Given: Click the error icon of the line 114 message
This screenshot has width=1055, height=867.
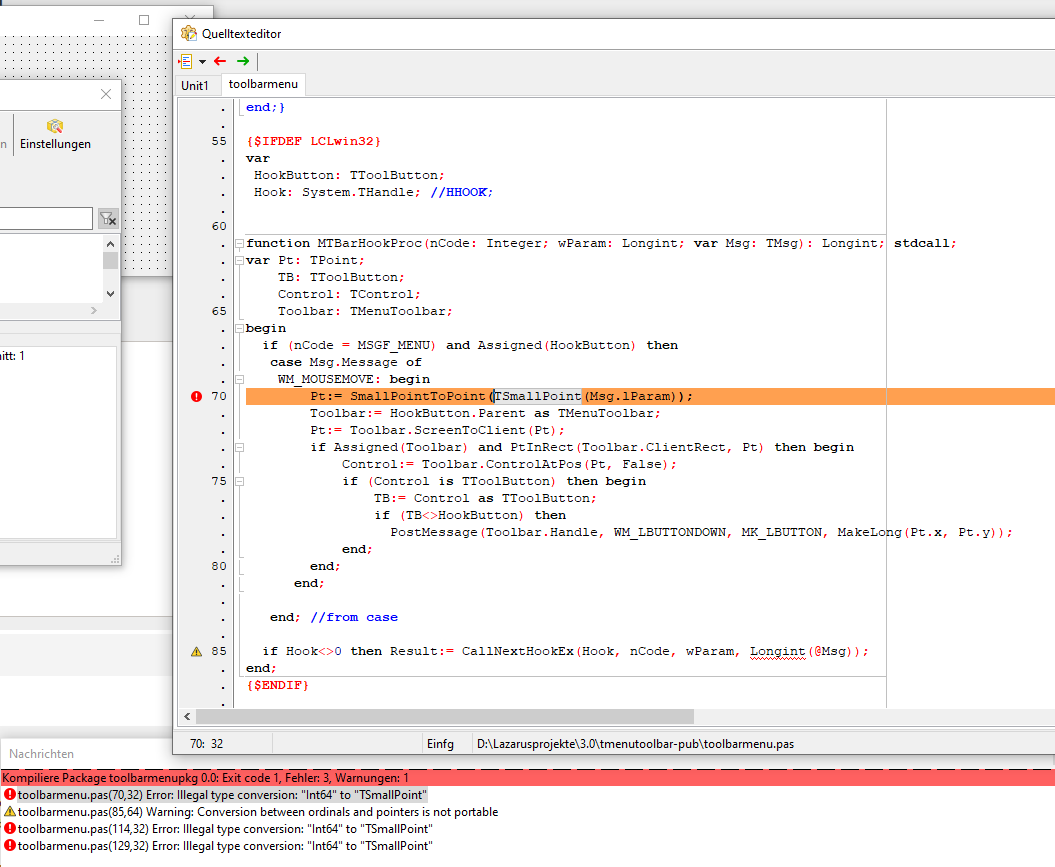Looking at the screenshot, I should pyautogui.click(x=10, y=829).
